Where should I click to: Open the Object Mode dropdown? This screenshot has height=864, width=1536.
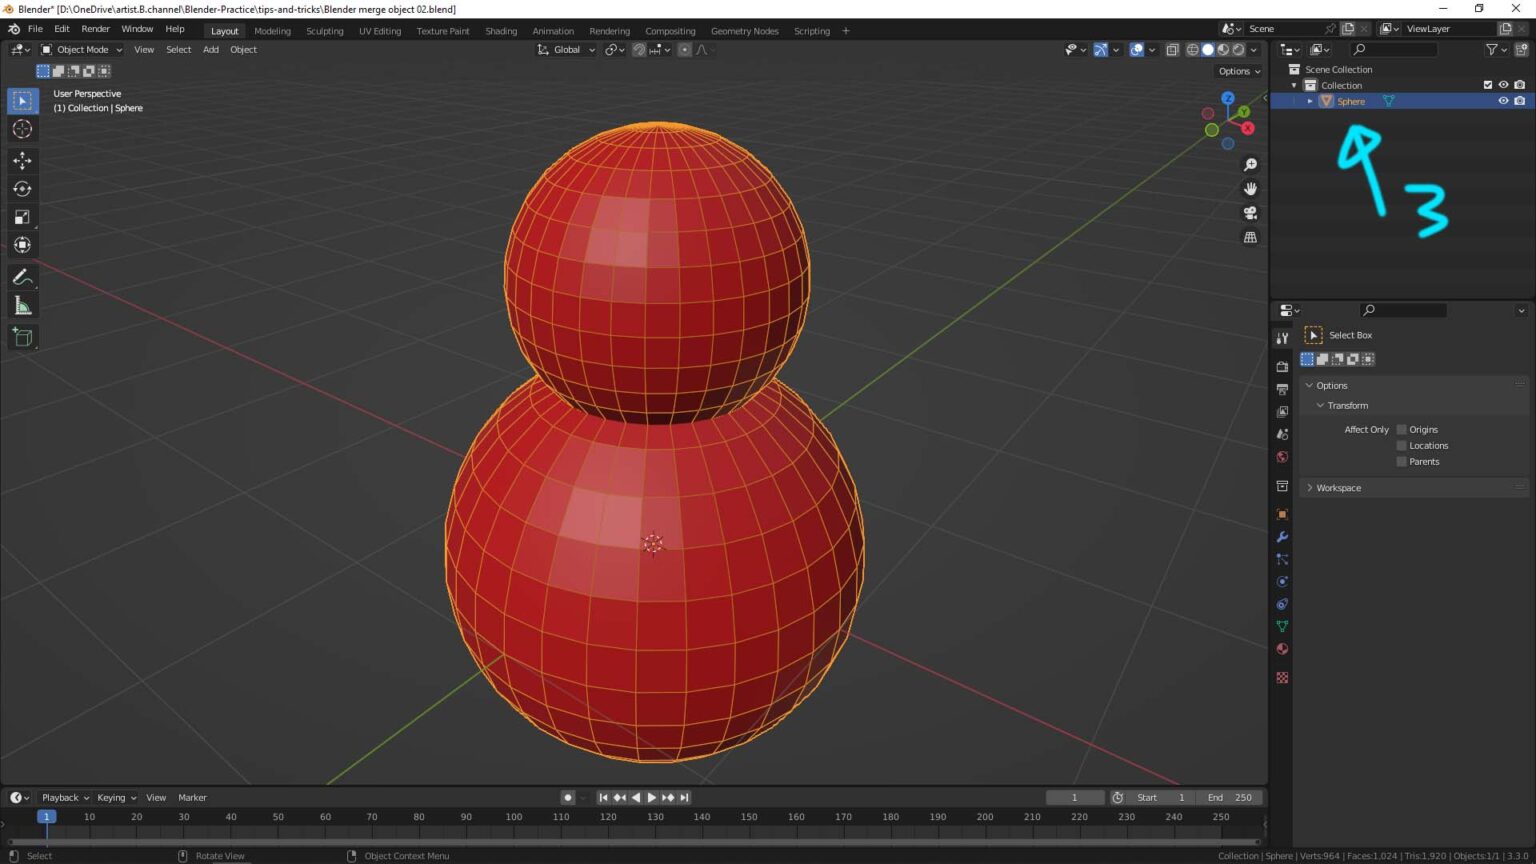tap(82, 49)
